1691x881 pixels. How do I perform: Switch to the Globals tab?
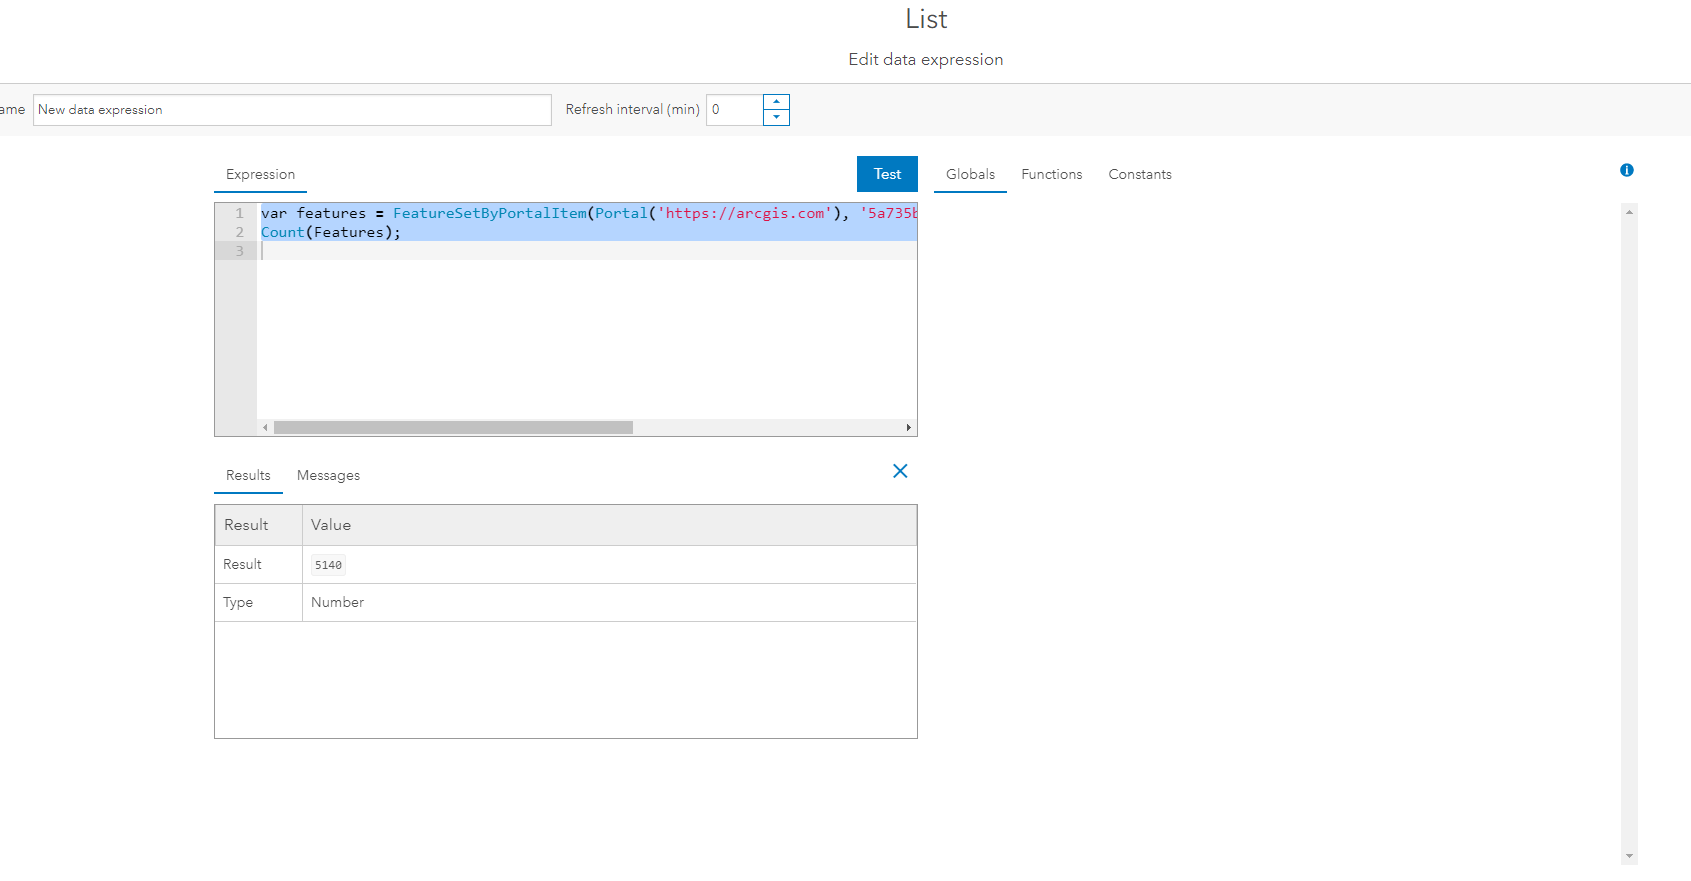tap(970, 174)
